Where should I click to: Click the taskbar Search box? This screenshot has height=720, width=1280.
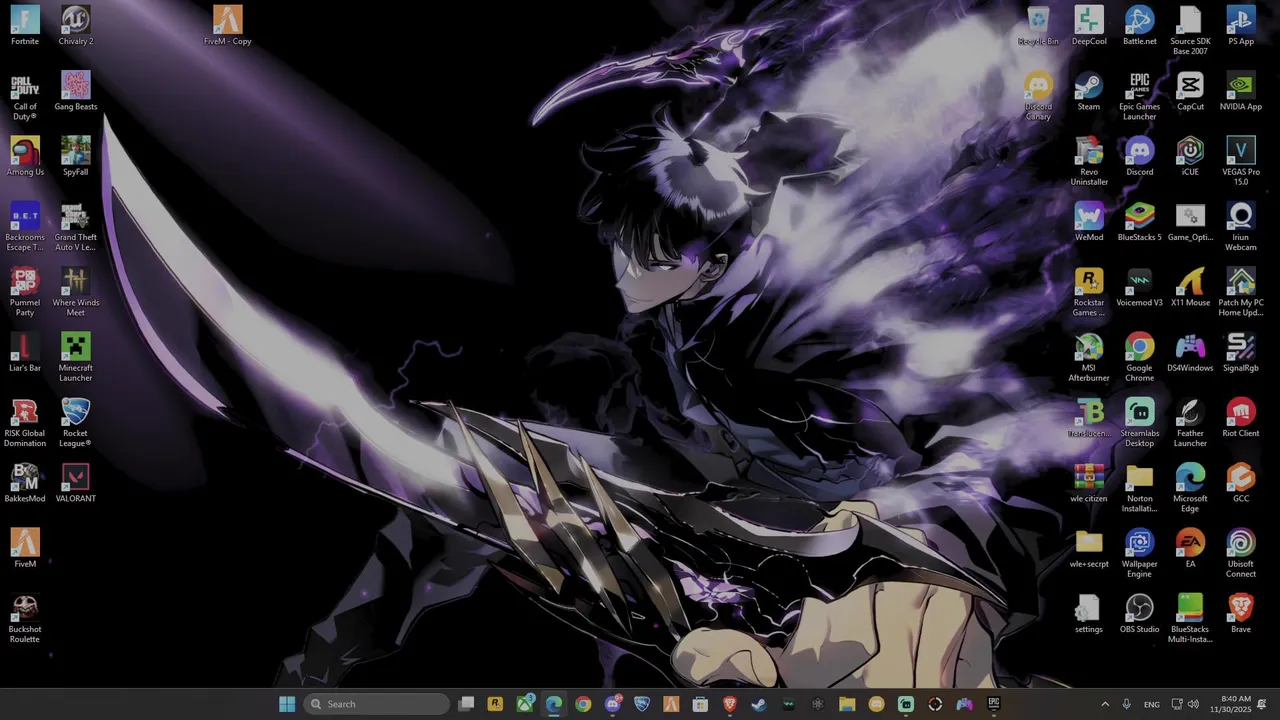[x=376, y=704]
